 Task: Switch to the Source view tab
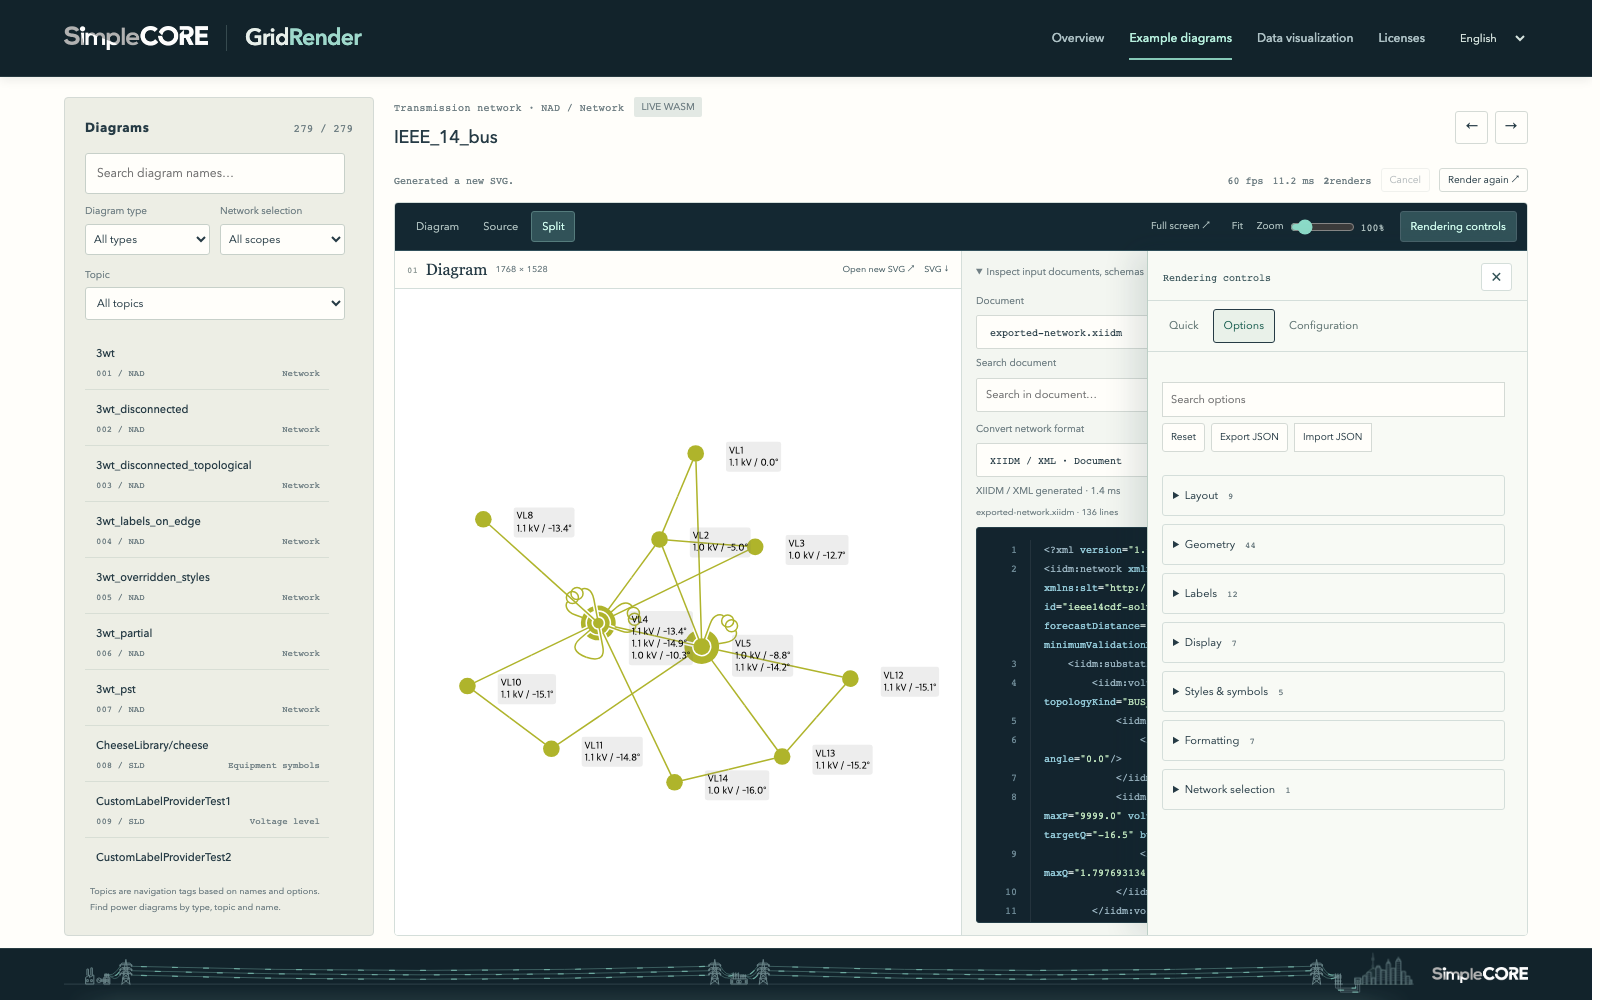point(500,226)
